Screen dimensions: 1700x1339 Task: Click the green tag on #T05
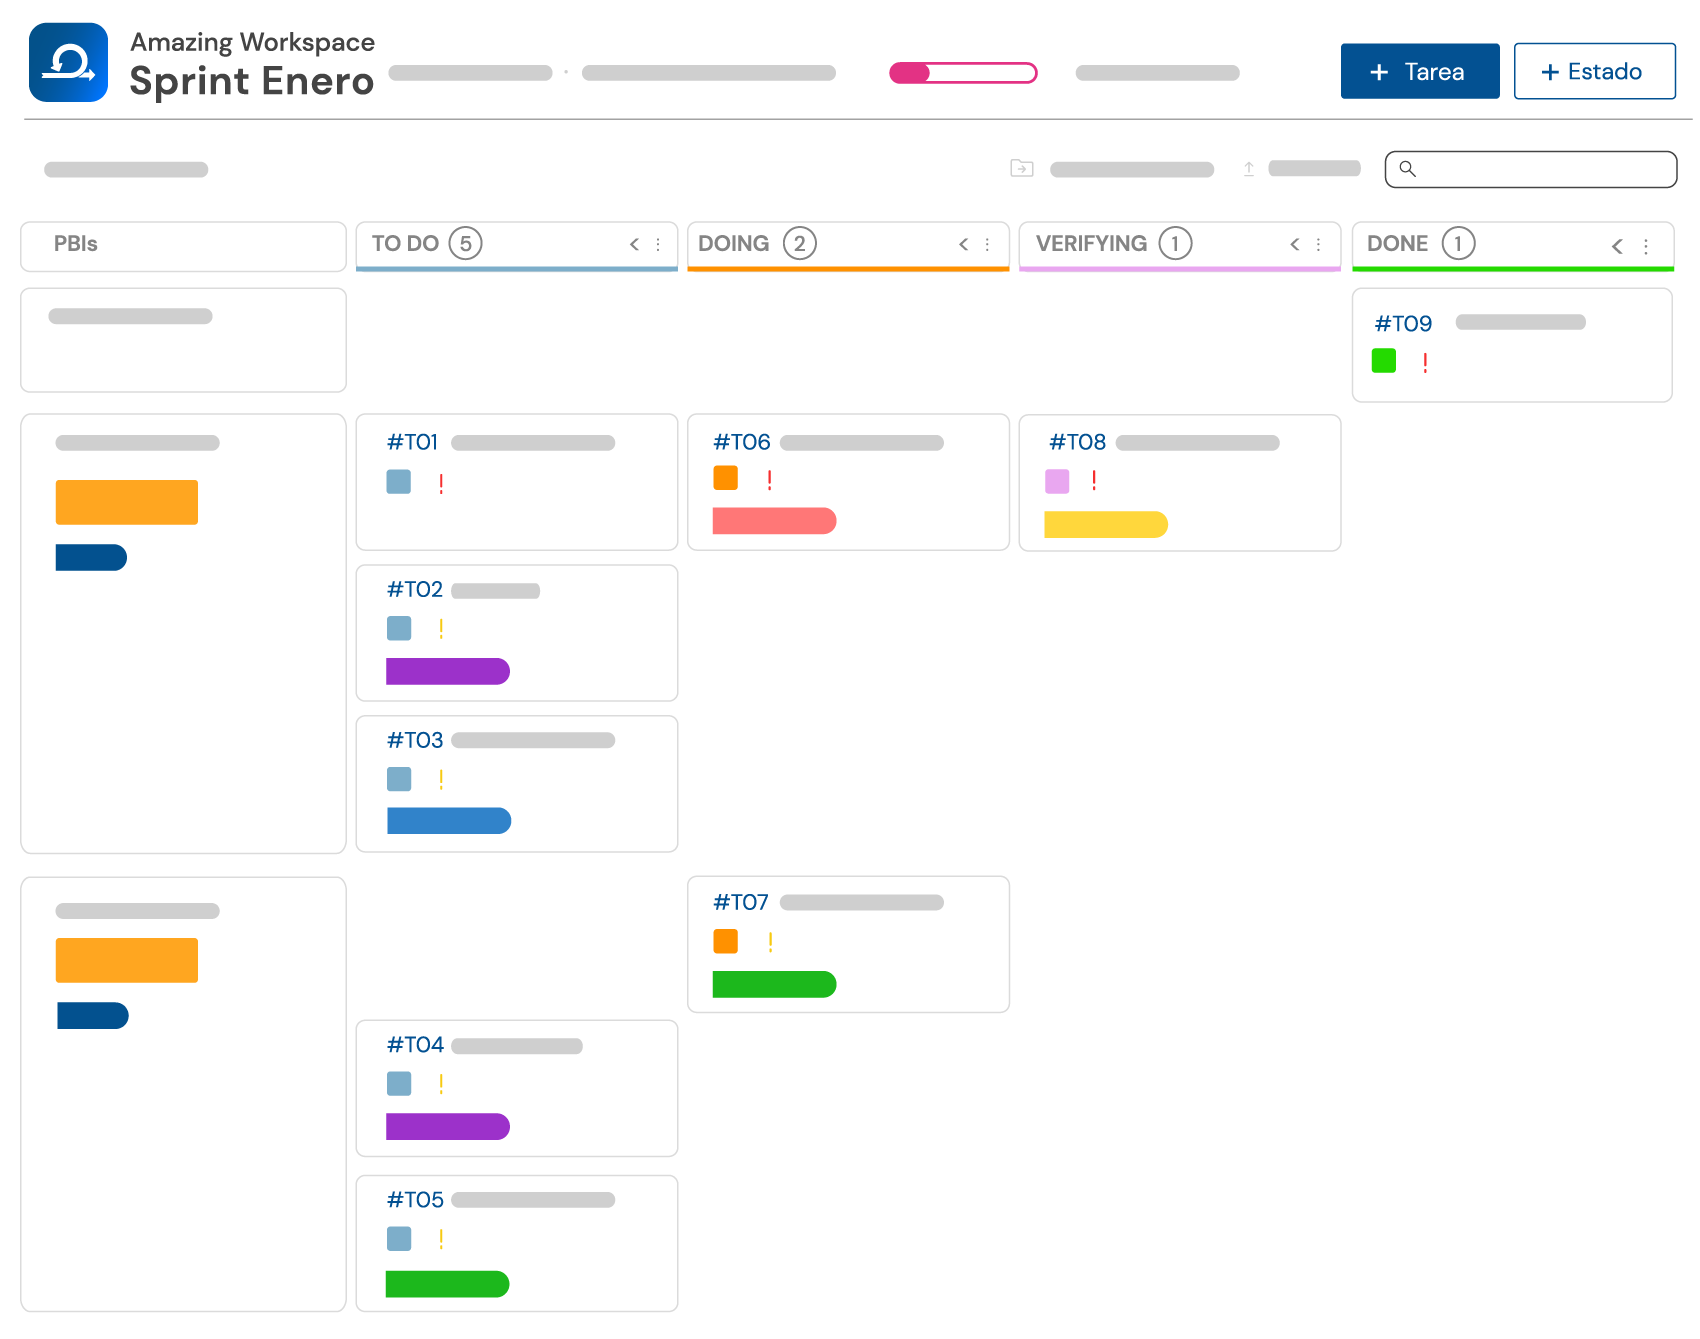point(447,1284)
